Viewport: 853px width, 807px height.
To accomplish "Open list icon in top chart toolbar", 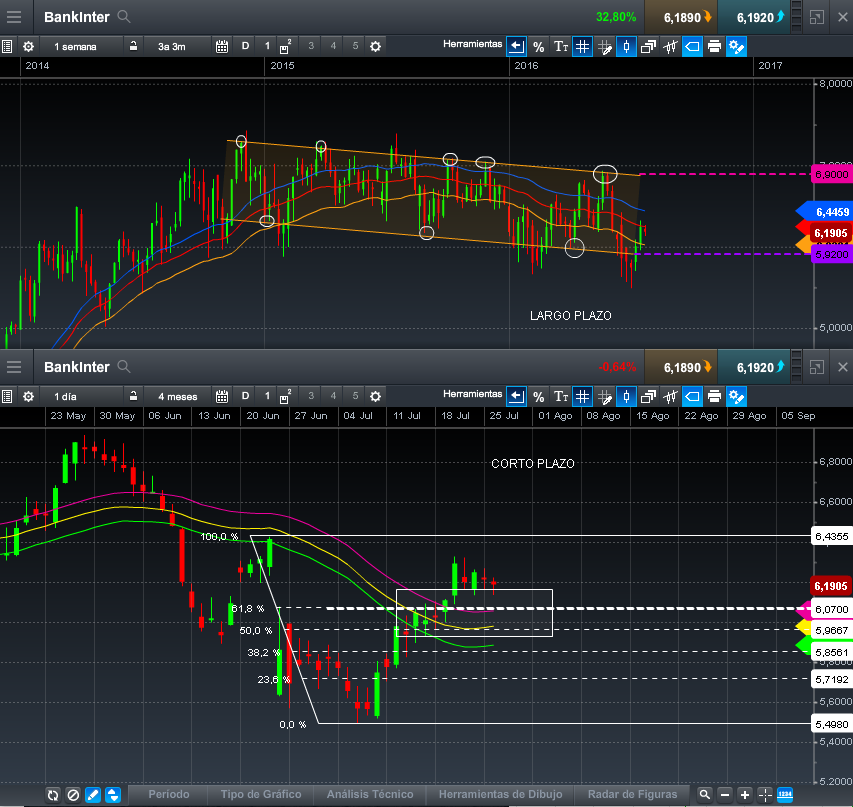I will 7,46.
